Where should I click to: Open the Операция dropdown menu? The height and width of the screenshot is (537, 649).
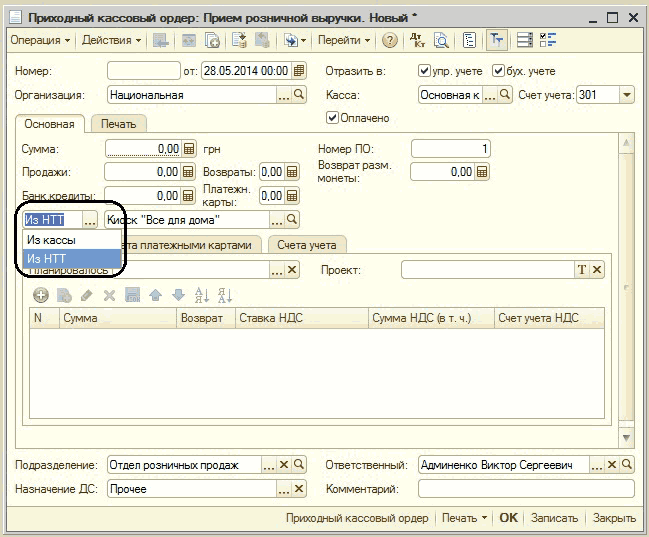coord(40,40)
